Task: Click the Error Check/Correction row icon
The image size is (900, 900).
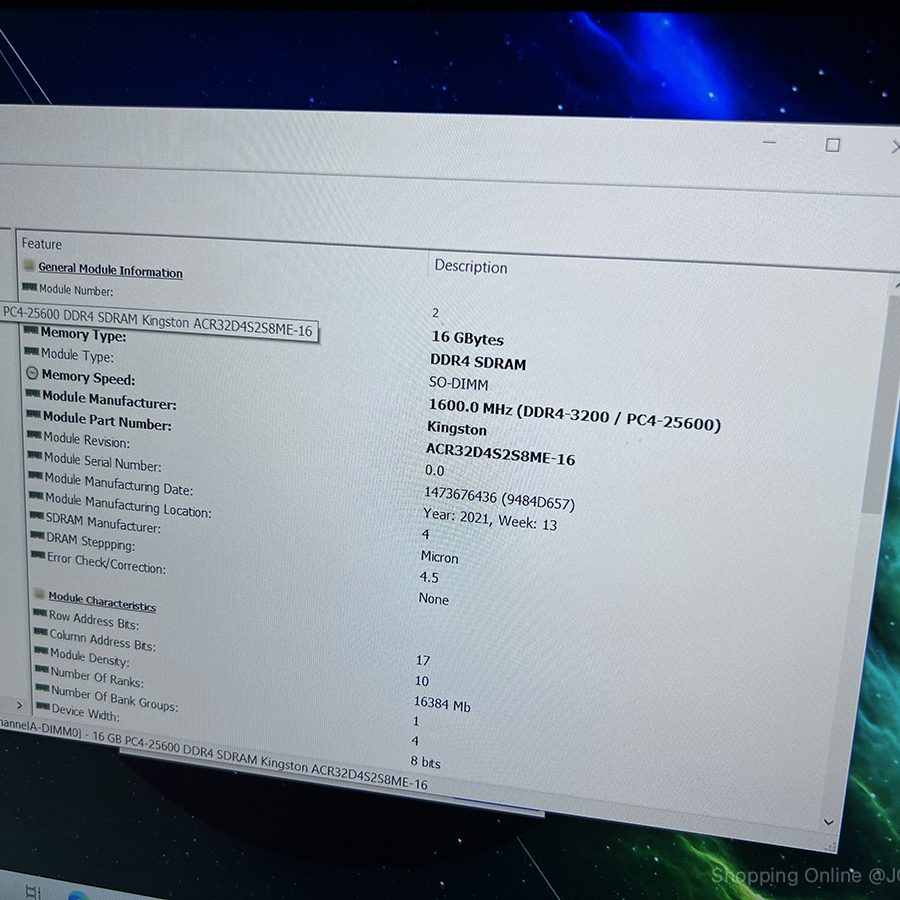Action: tap(38, 554)
